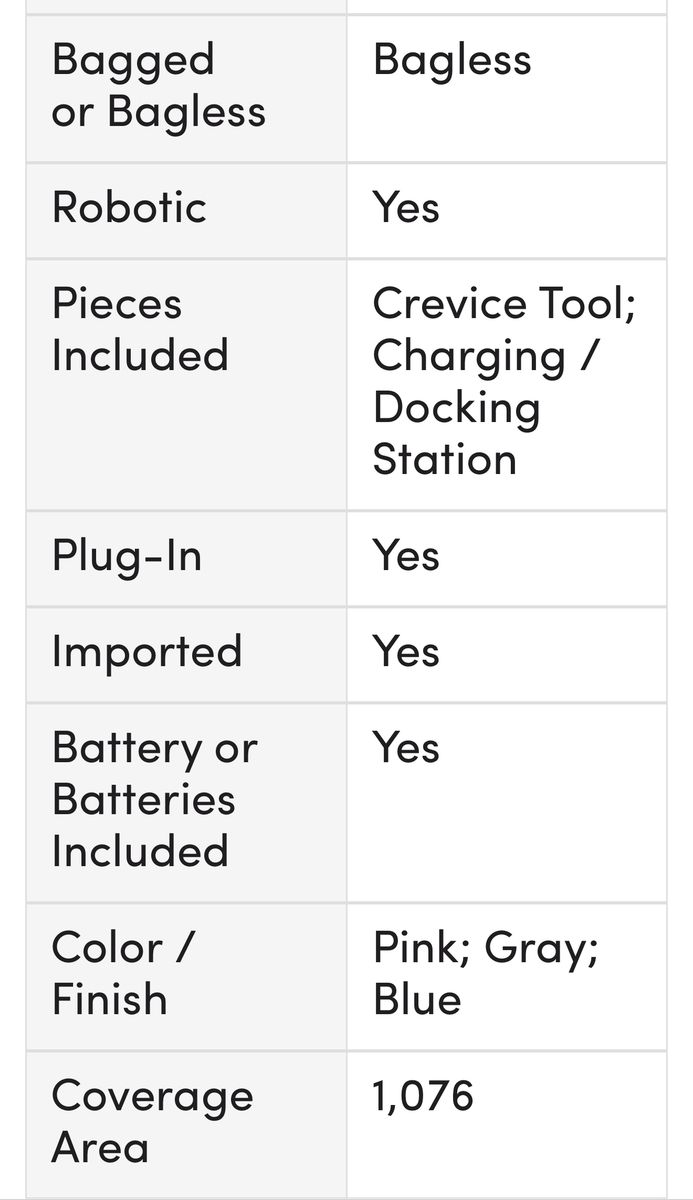
Task: Click the word "Blue" in the color values
Action: (x=417, y=1000)
